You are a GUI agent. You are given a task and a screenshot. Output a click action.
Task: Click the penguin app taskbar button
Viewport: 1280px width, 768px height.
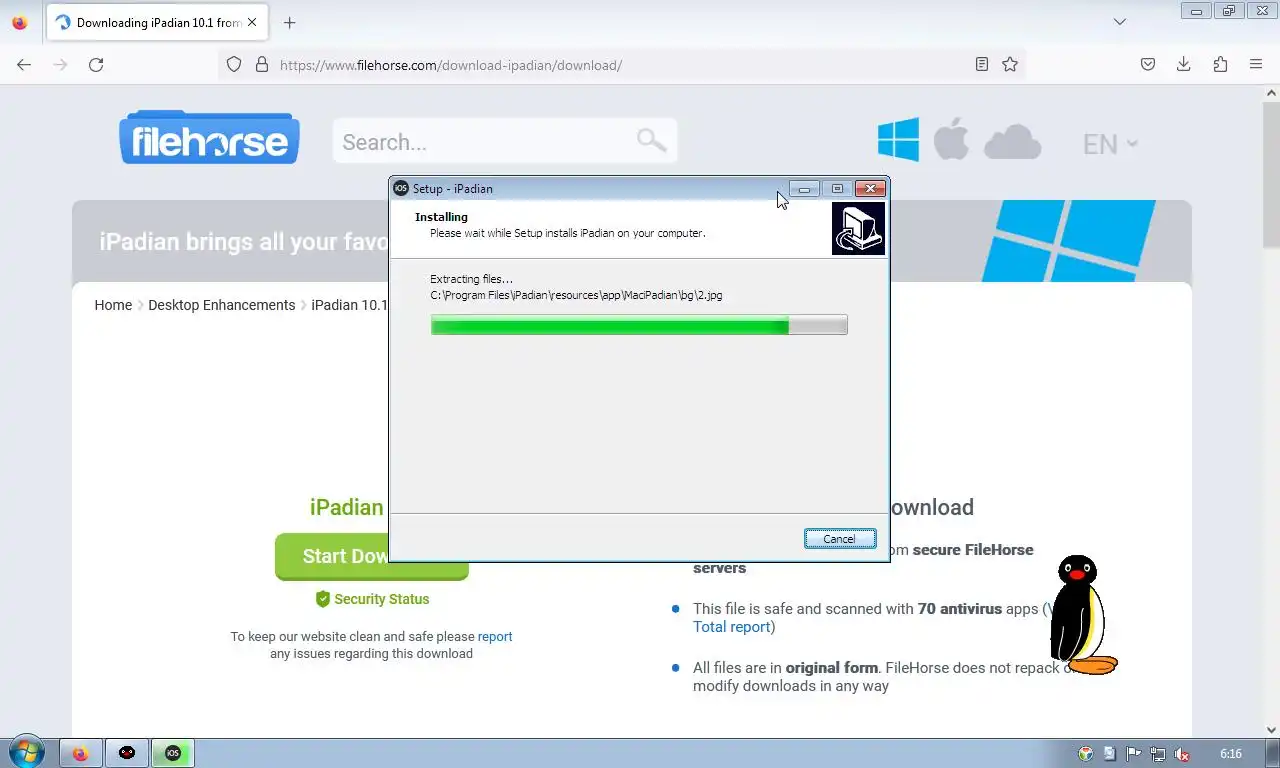pos(127,753)
